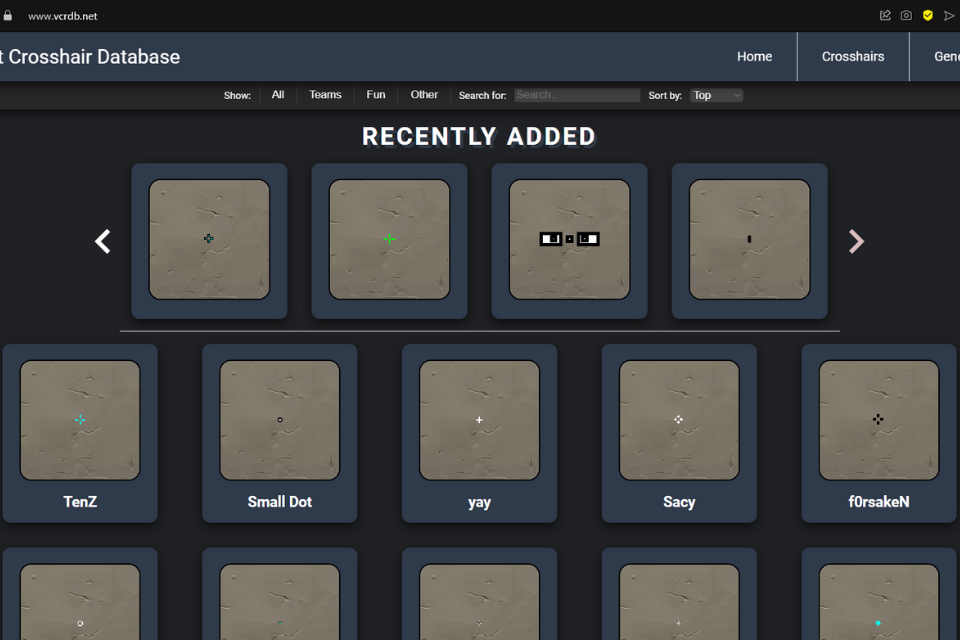Click the send arrow icon in browser toolbar

[x=949, y=16]
